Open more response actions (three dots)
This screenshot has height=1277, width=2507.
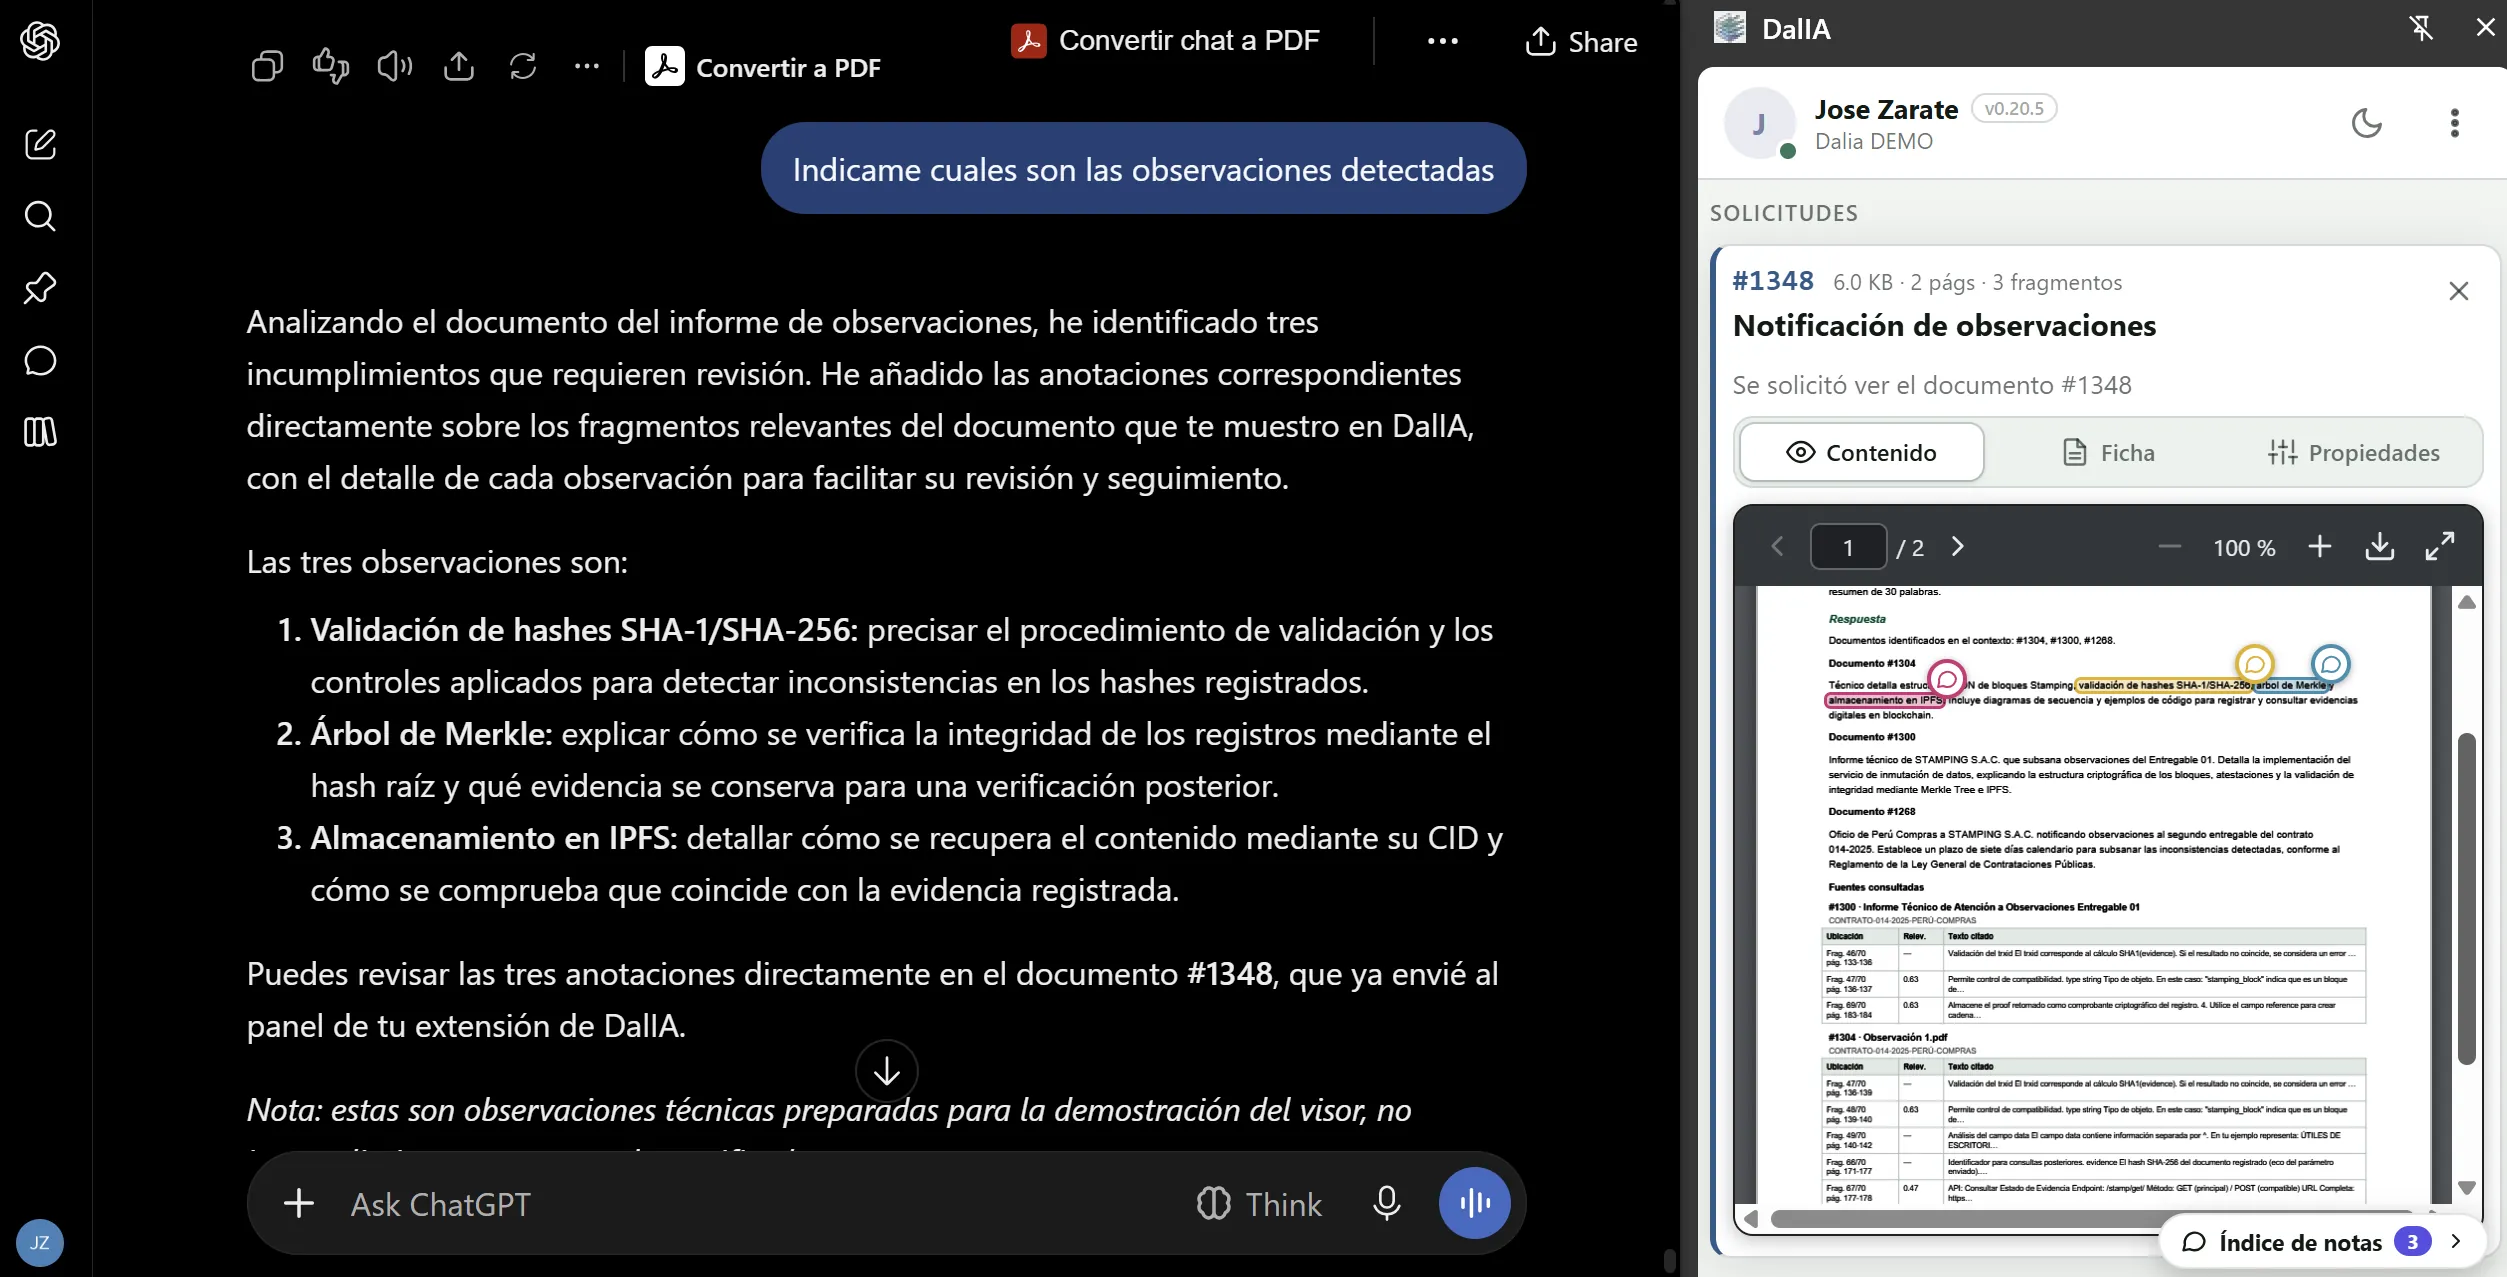(587, 67)
